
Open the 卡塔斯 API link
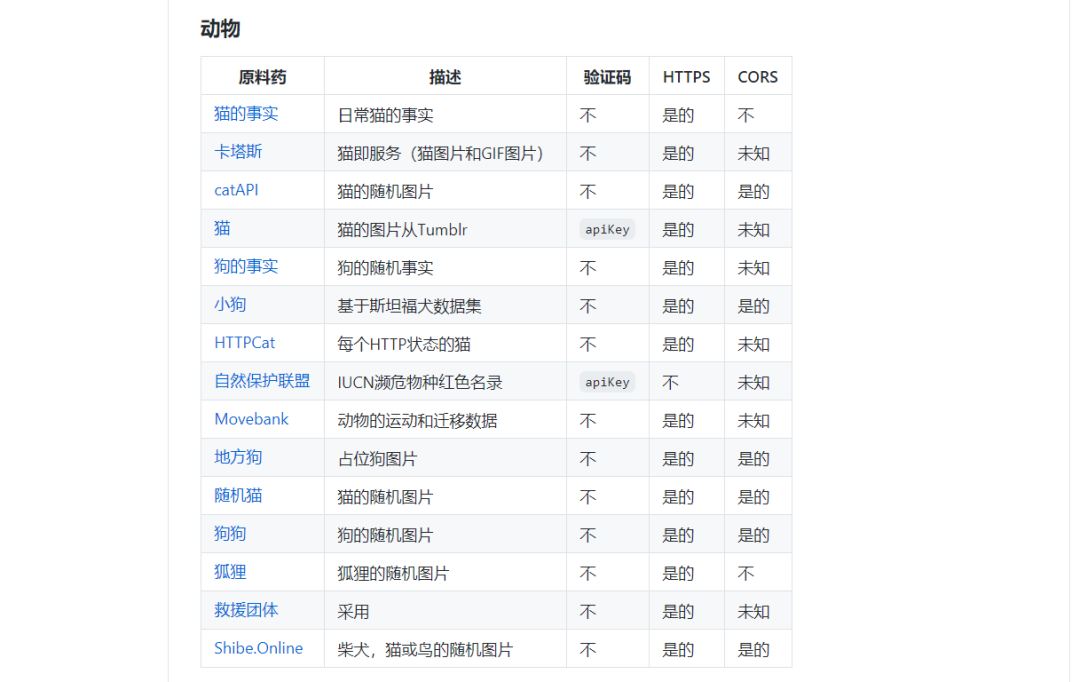(238, 152)
